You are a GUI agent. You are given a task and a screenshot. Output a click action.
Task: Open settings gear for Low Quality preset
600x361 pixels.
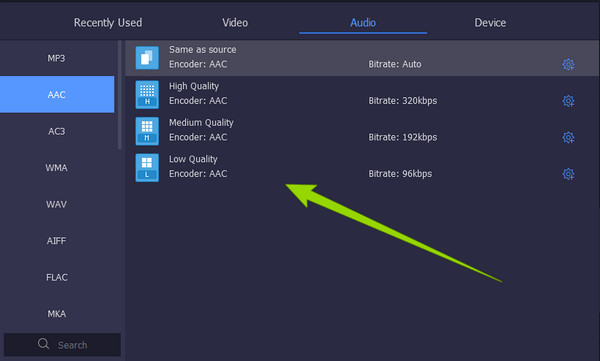point(568,174)
